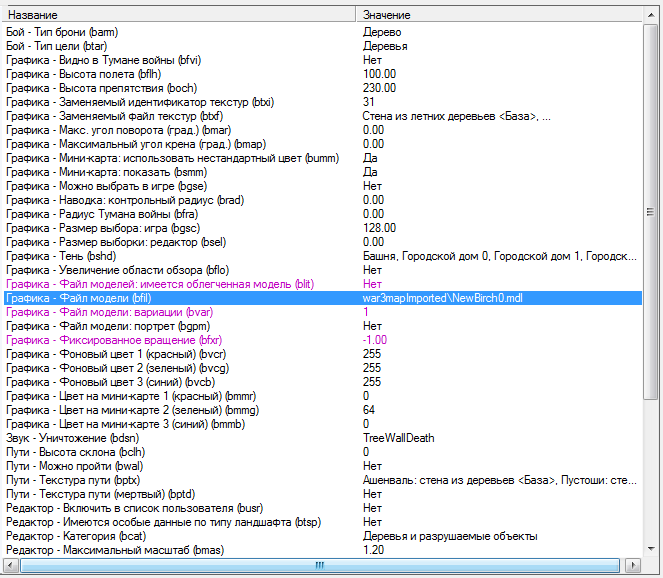Click the Значение column header
The image size is (663, 578).
point(499,15)
